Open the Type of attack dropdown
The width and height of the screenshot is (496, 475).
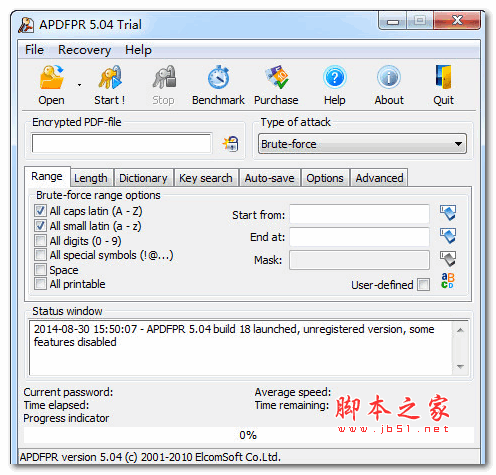[362, 144]
